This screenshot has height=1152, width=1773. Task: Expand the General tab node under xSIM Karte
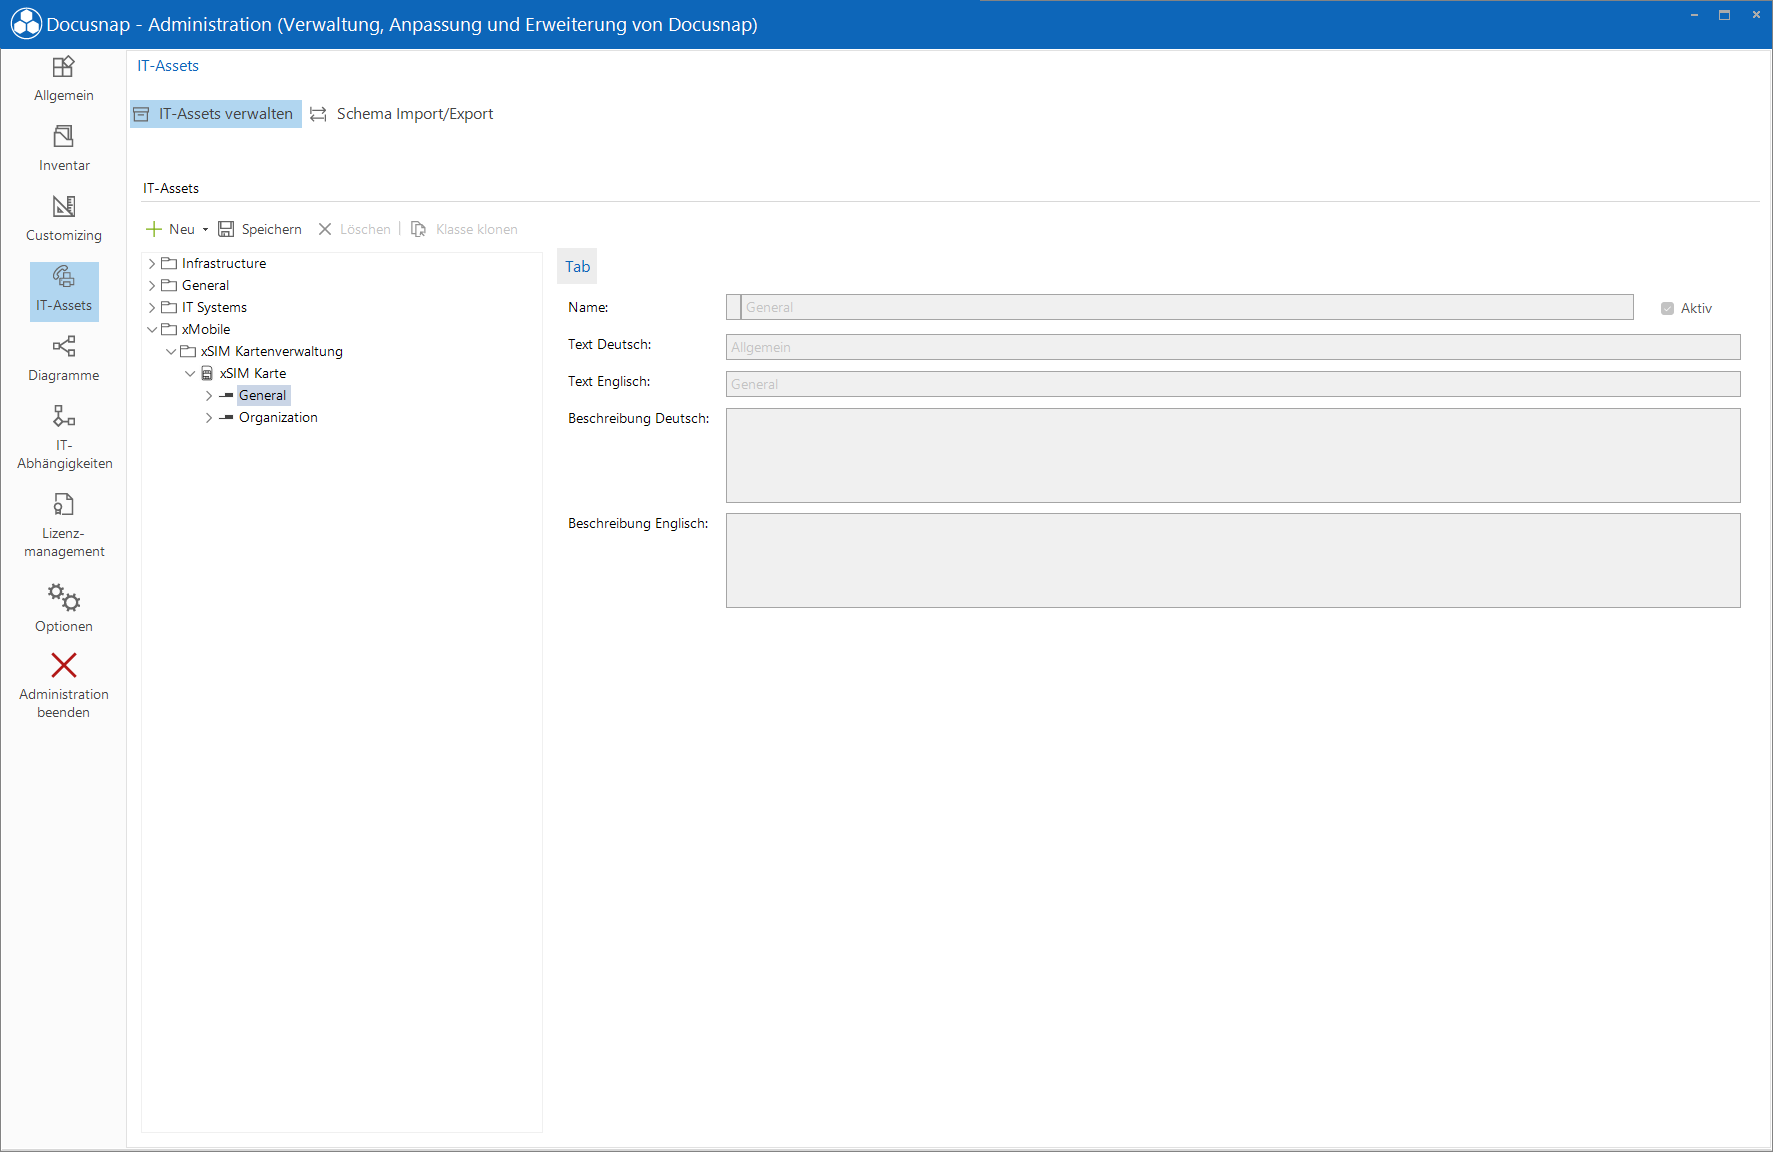click(x=209, y=396)
